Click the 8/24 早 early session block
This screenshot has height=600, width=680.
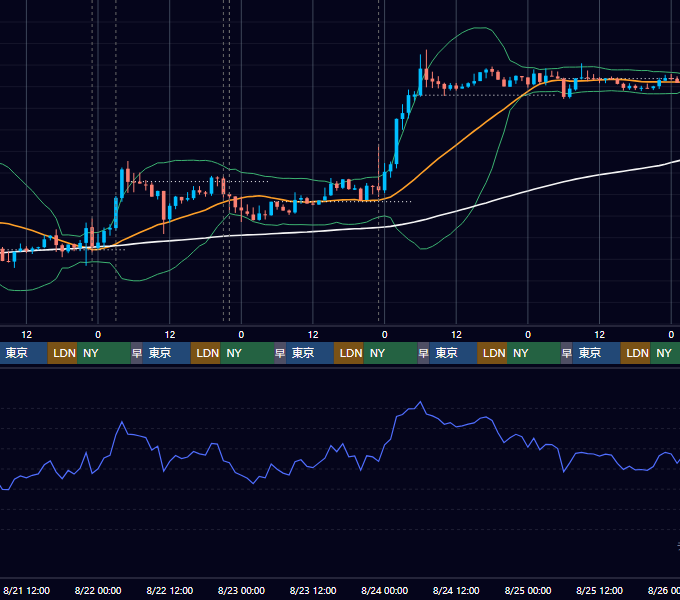point(423,353)
